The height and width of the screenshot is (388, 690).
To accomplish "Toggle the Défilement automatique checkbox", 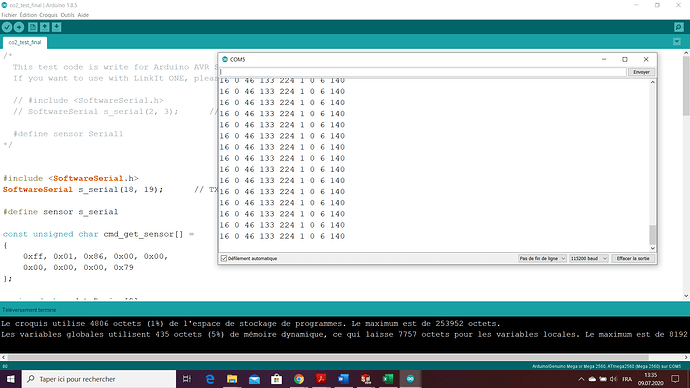I will point(224,259).
